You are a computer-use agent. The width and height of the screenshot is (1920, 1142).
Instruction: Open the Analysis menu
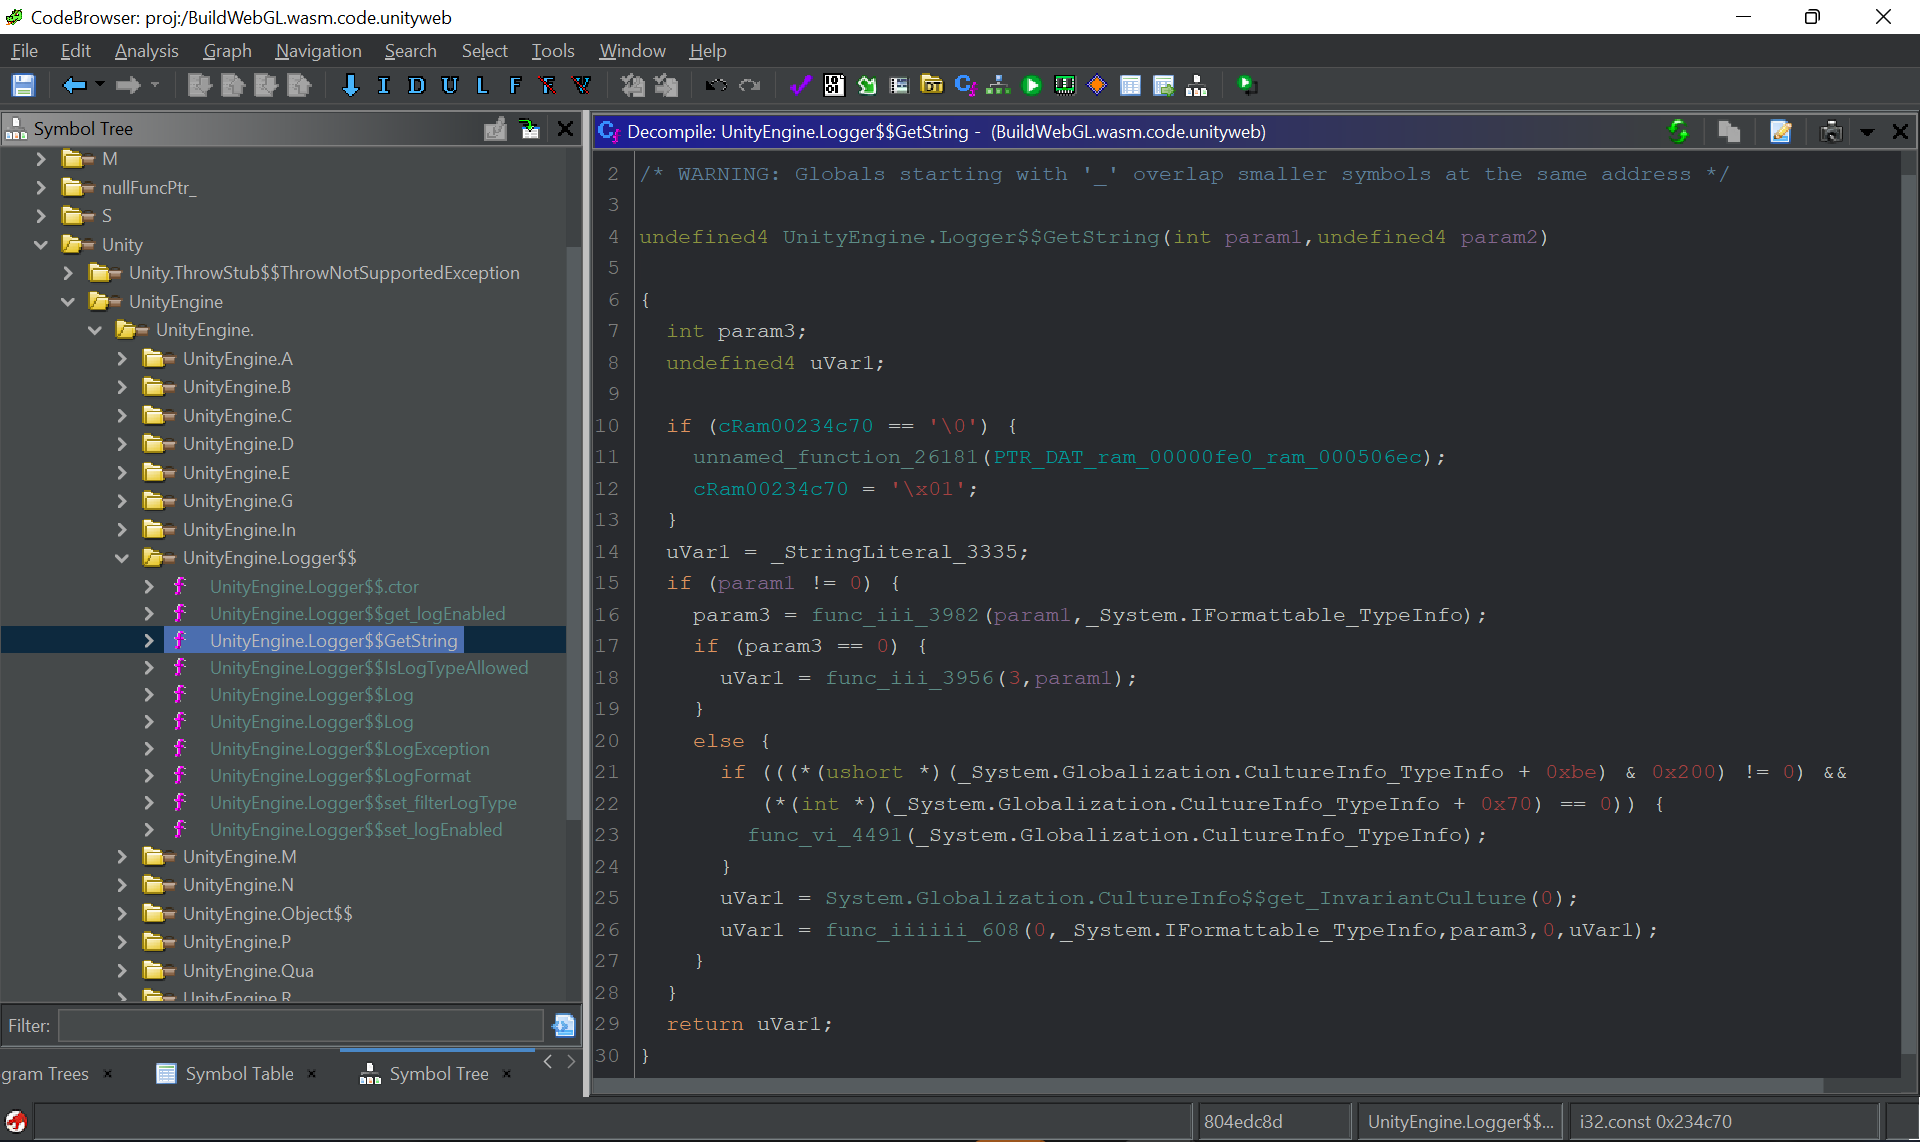click(x=146, y=51)
